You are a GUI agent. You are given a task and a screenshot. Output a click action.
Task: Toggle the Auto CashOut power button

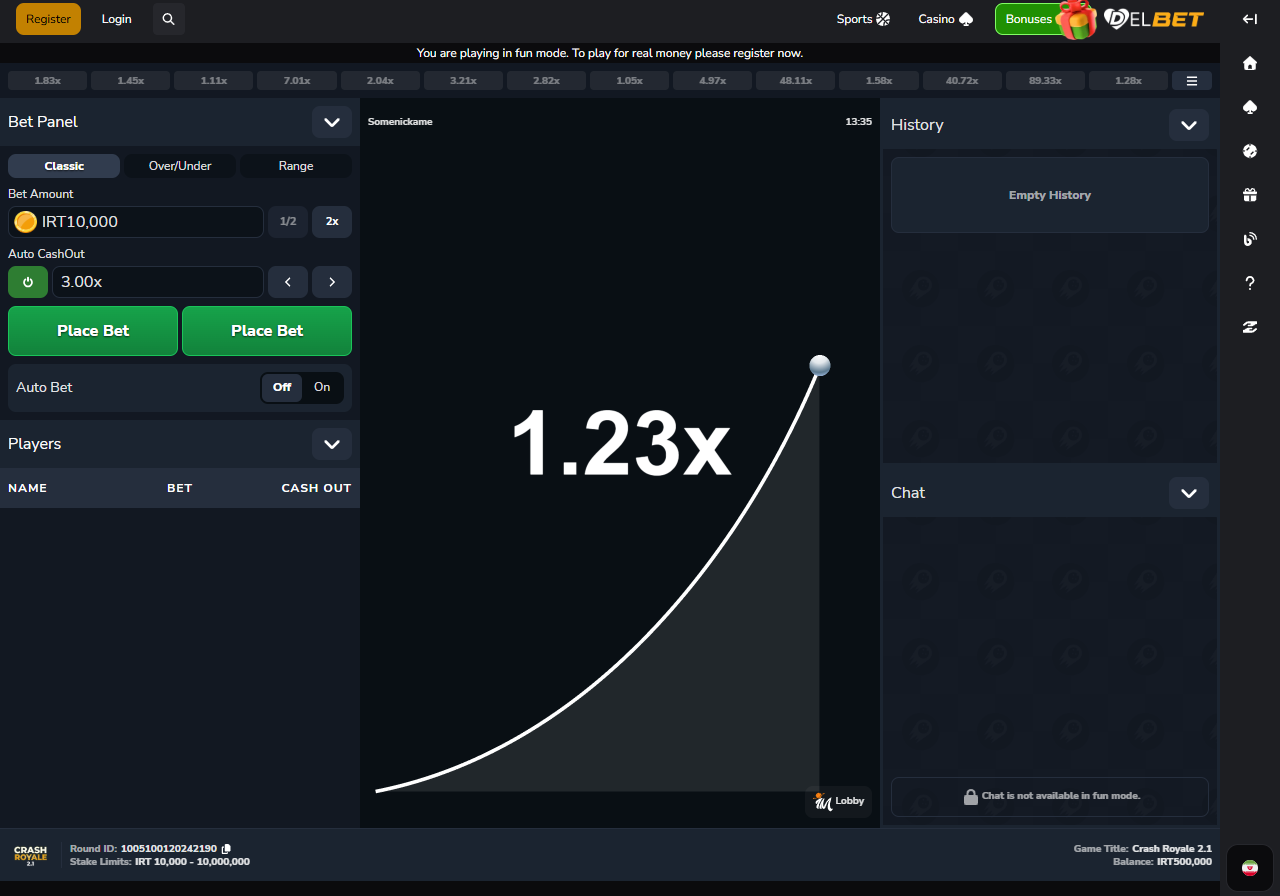[28, 282]
